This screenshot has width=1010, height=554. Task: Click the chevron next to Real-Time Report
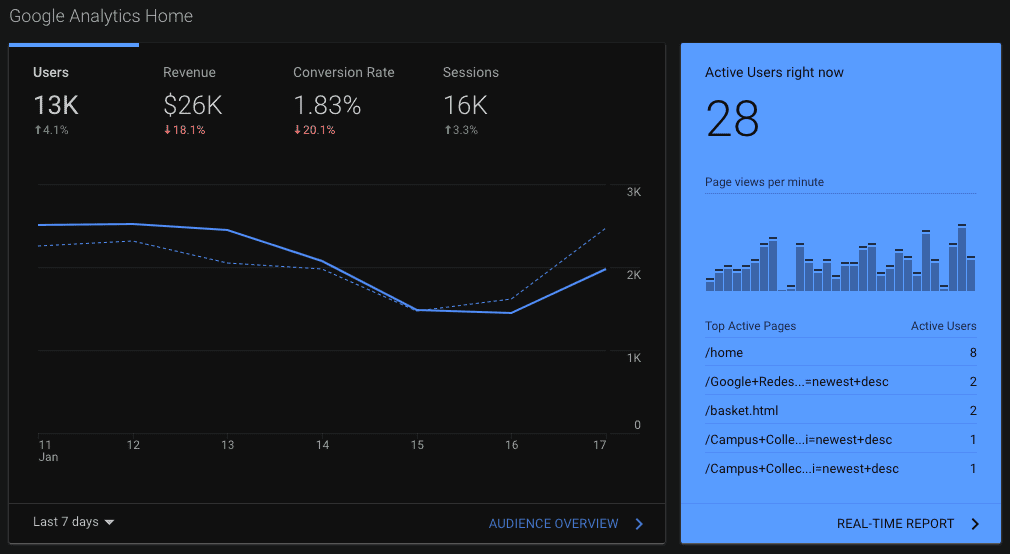(x=975, y=524)
